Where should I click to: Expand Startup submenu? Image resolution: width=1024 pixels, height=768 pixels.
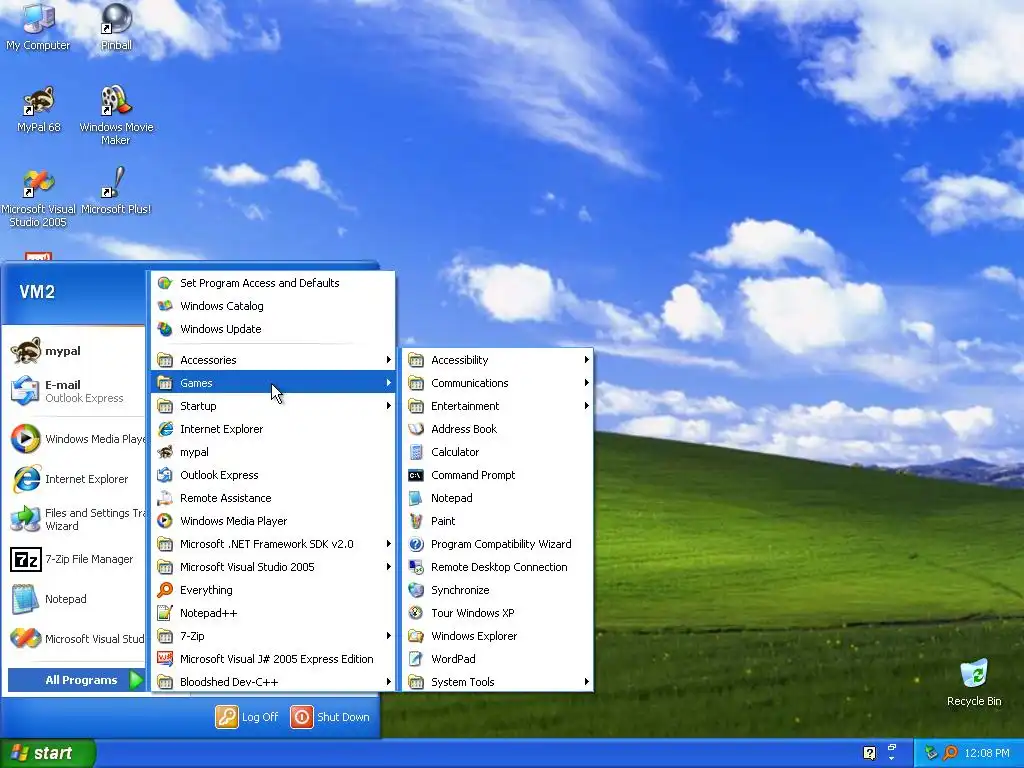coord(273,406)
